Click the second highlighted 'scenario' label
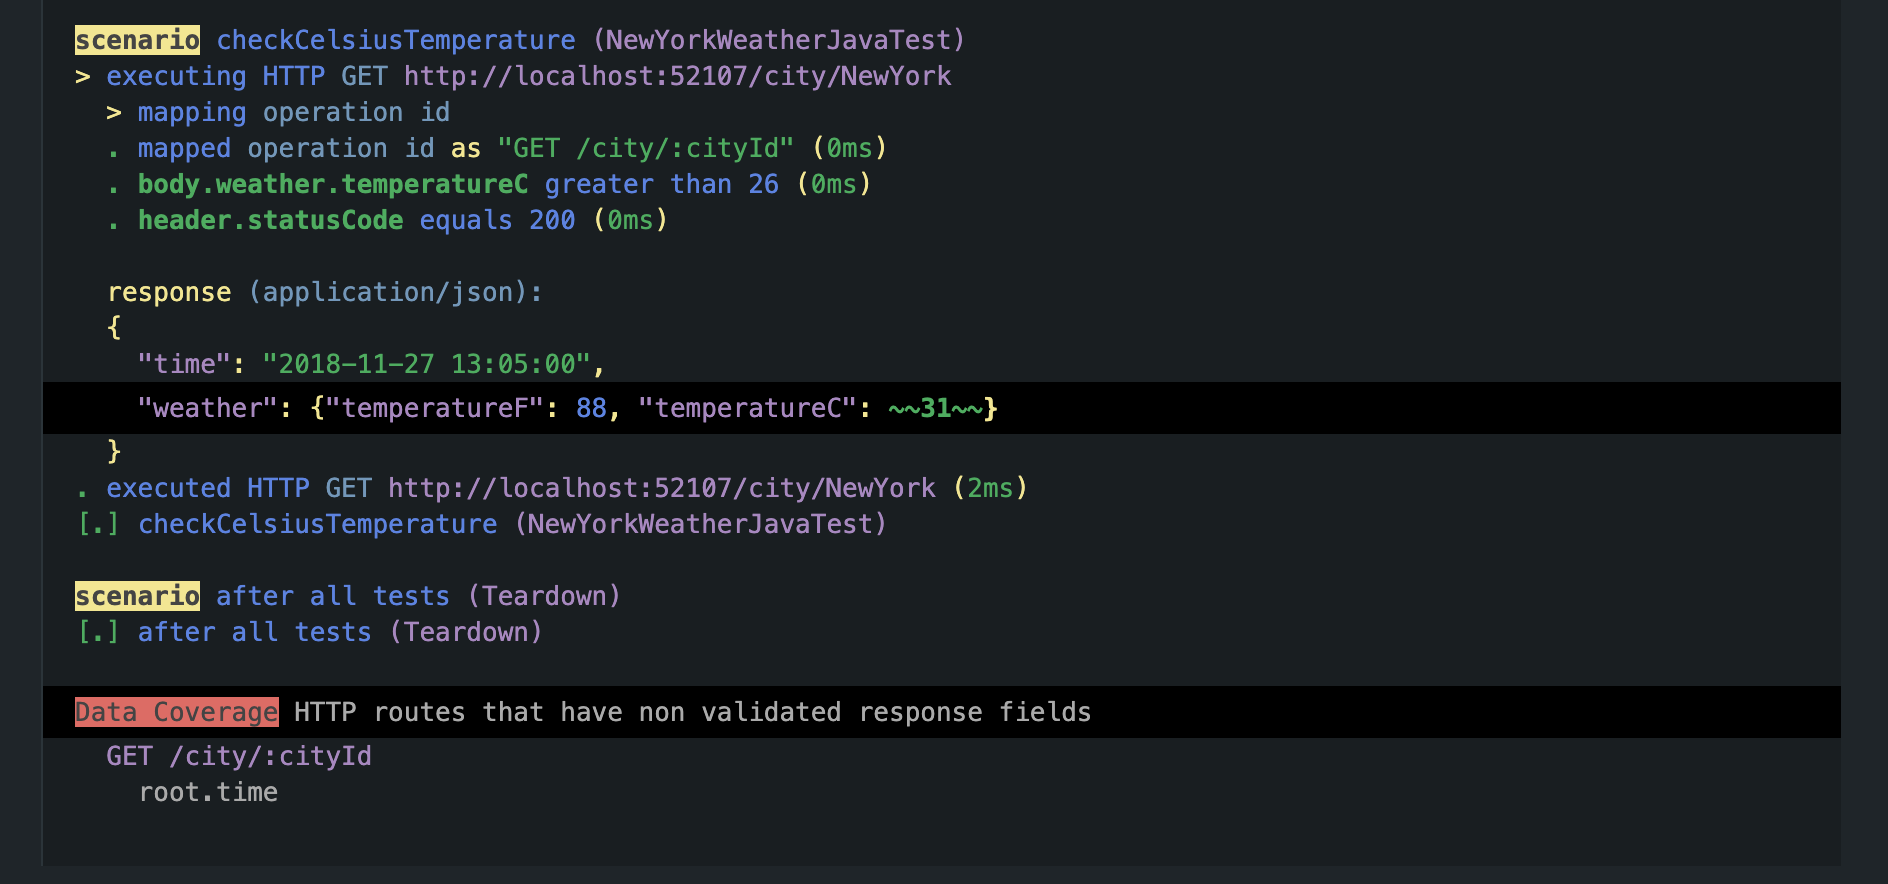1888x884 pixels. [137, 596]
